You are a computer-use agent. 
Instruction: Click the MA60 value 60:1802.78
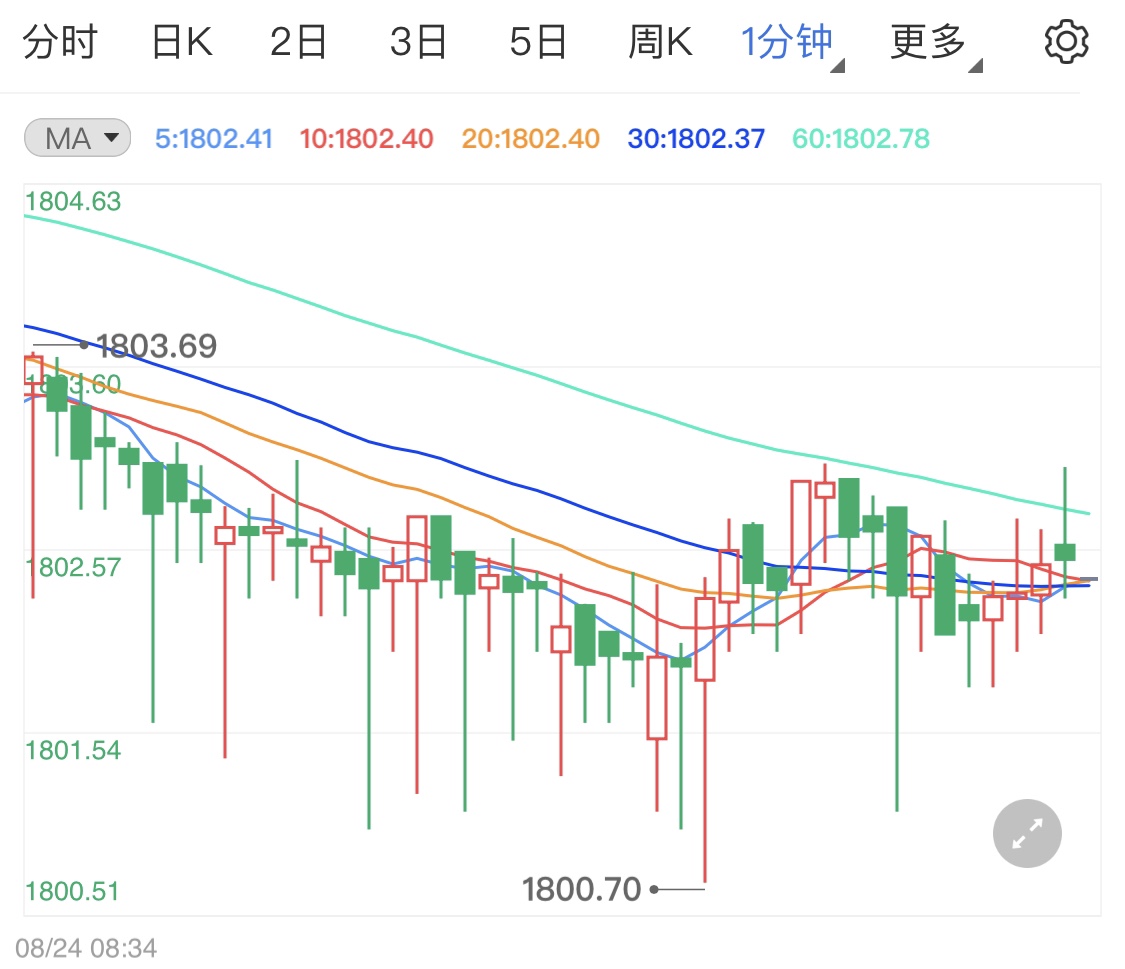[861, 138]
